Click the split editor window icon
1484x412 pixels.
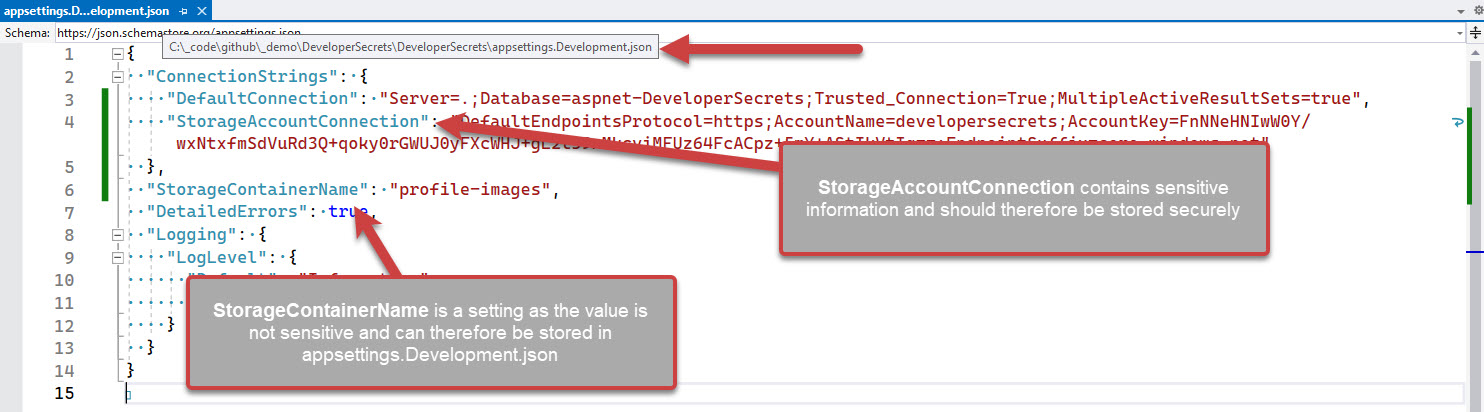coord(1475,32)
